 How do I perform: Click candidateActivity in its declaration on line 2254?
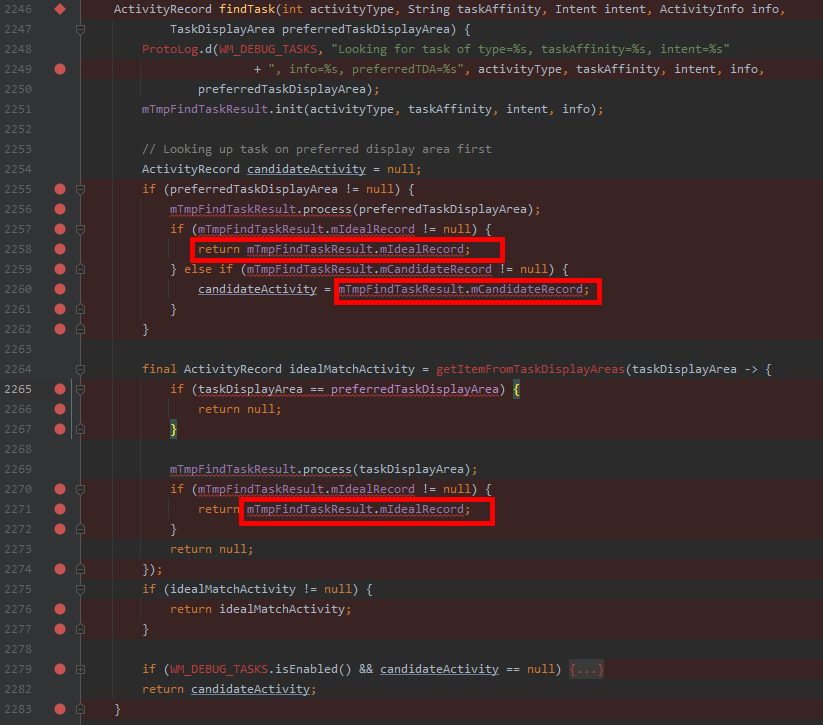coord(307,169)
